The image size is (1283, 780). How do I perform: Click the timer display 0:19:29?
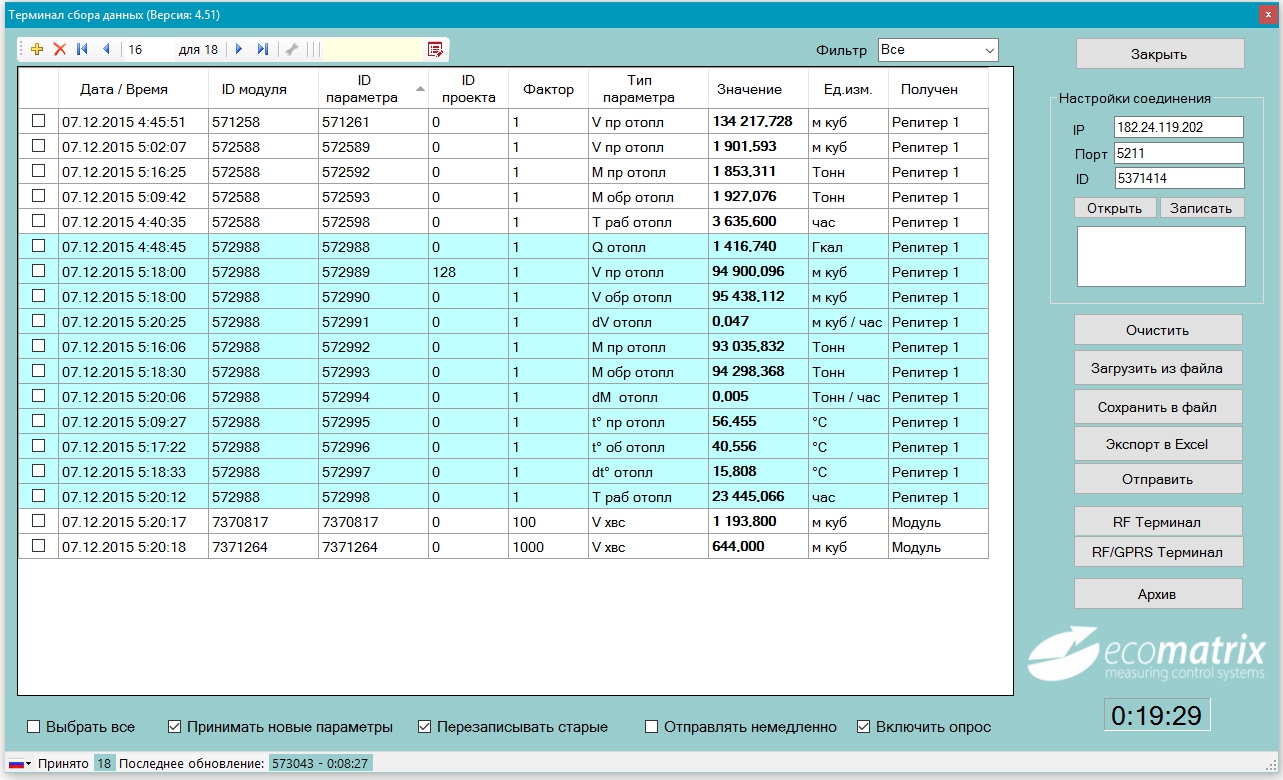(x=1157, y=715)
